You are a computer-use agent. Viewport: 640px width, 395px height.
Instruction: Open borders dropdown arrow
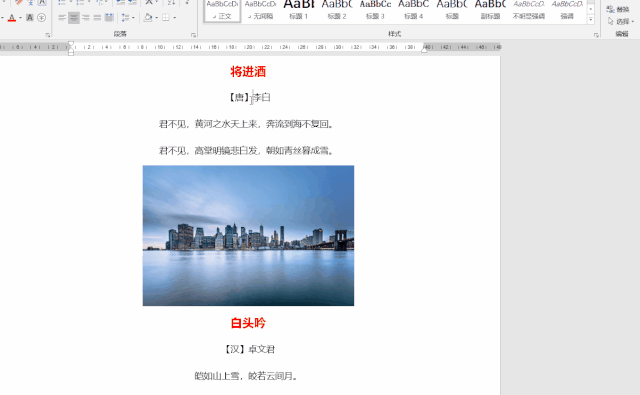175,18
